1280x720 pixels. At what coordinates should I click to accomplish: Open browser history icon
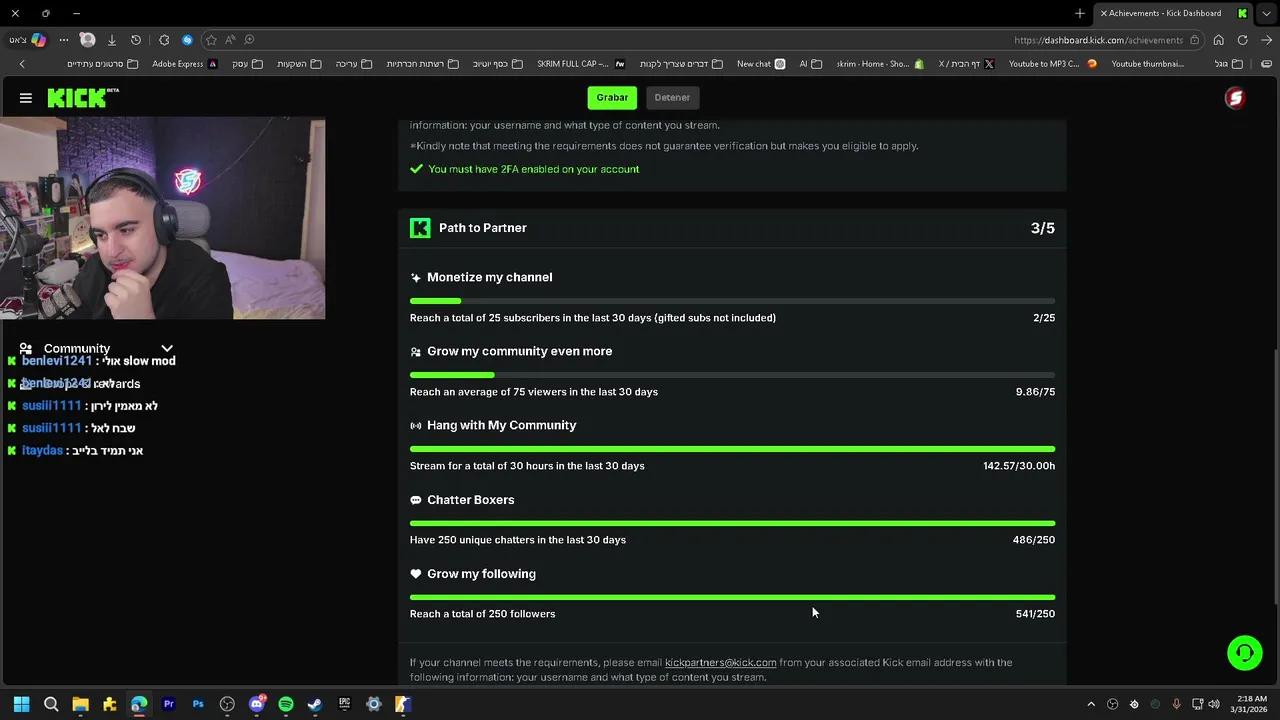[136, 40]
